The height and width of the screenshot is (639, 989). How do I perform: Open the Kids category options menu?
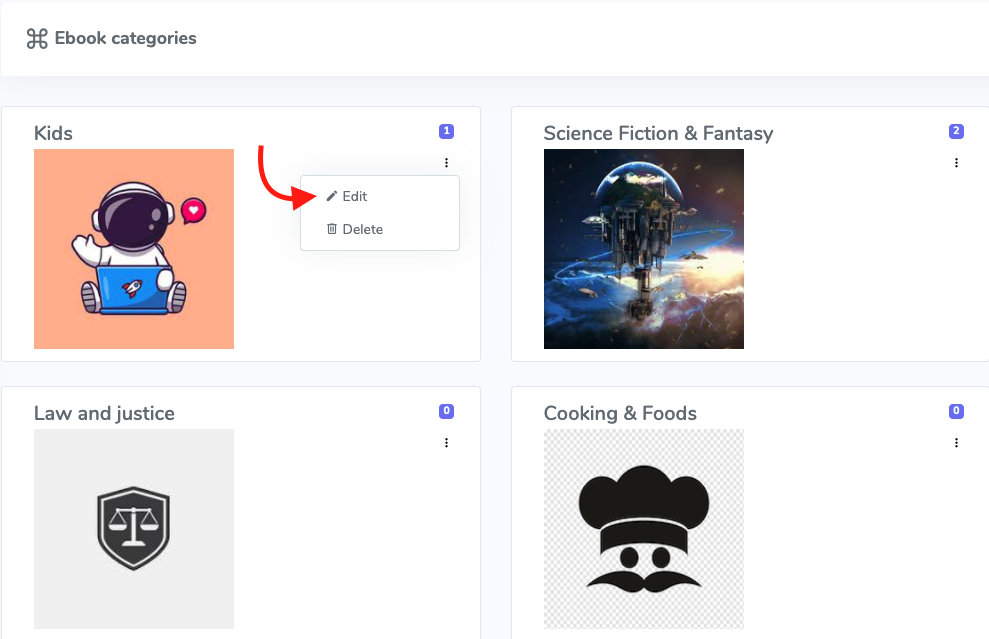click(446, 162)
